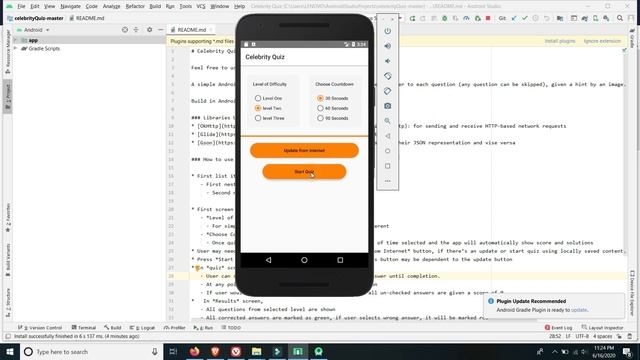Click Project panel scope target icon
Viewport: 640px width, 360px height.
[125, 30]
